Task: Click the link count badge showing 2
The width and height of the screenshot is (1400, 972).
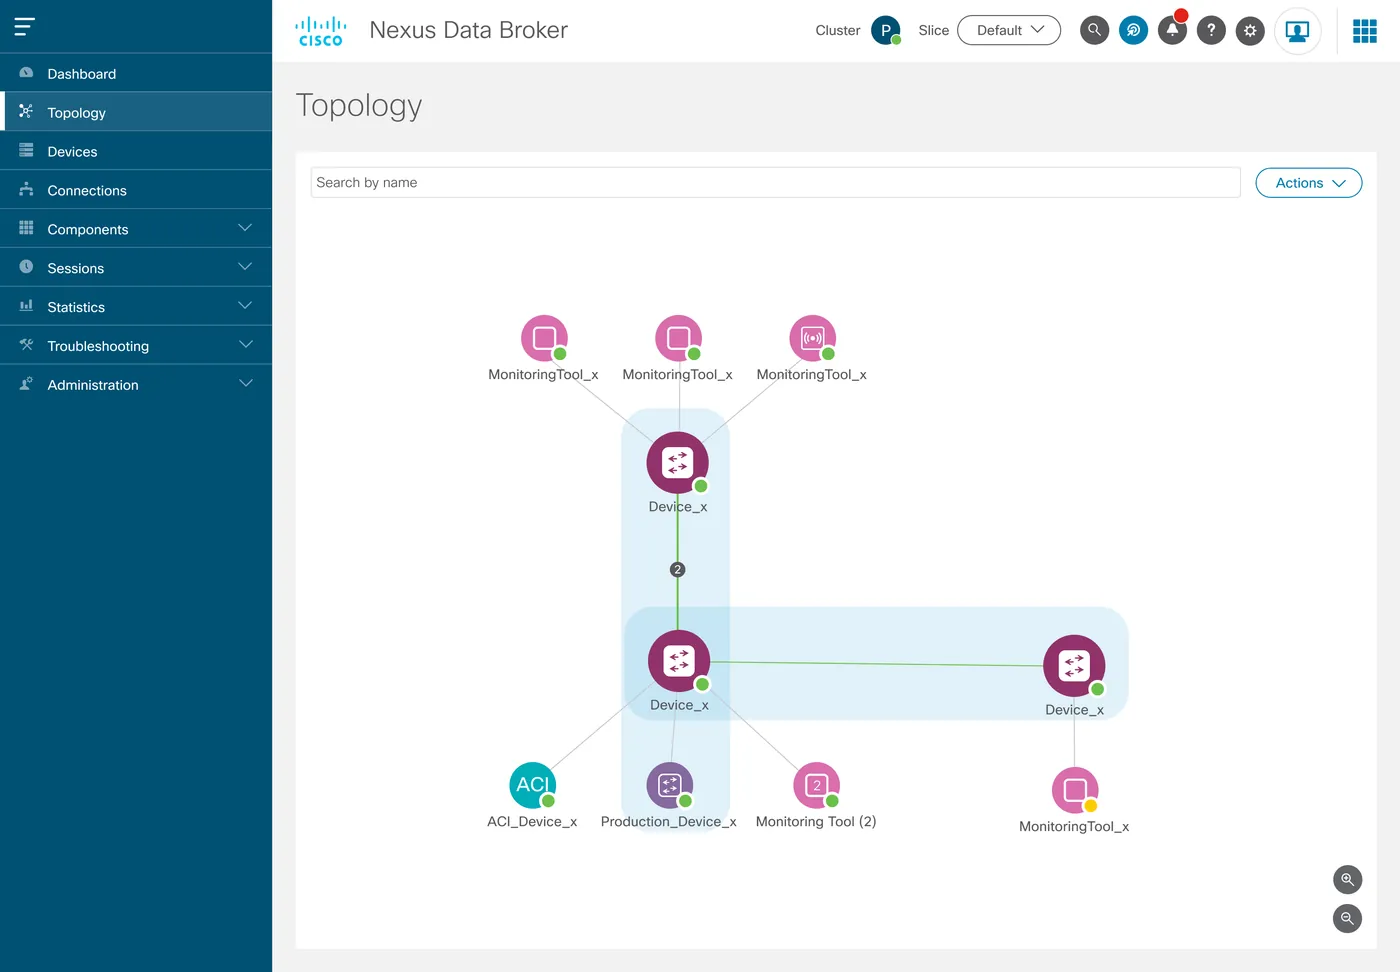Action: (x=677, y=570)
